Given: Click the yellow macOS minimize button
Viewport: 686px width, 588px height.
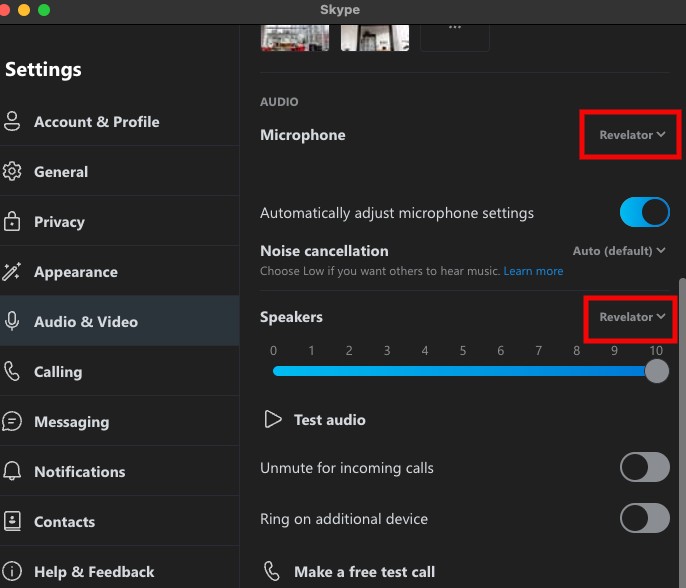Looking at the screenshot, I should point(24,10).
